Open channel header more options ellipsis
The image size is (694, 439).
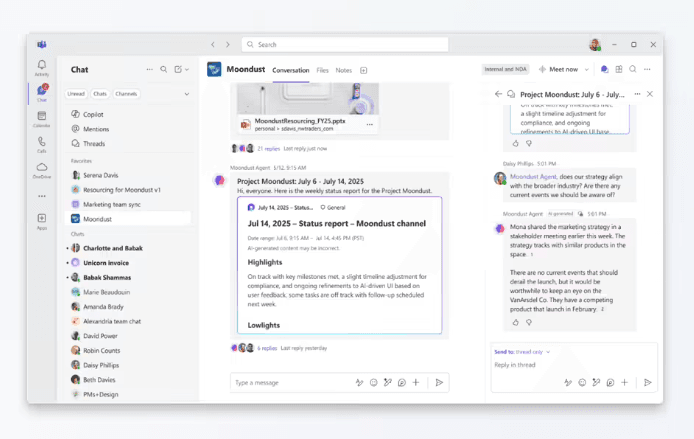(x=647, y=69)
